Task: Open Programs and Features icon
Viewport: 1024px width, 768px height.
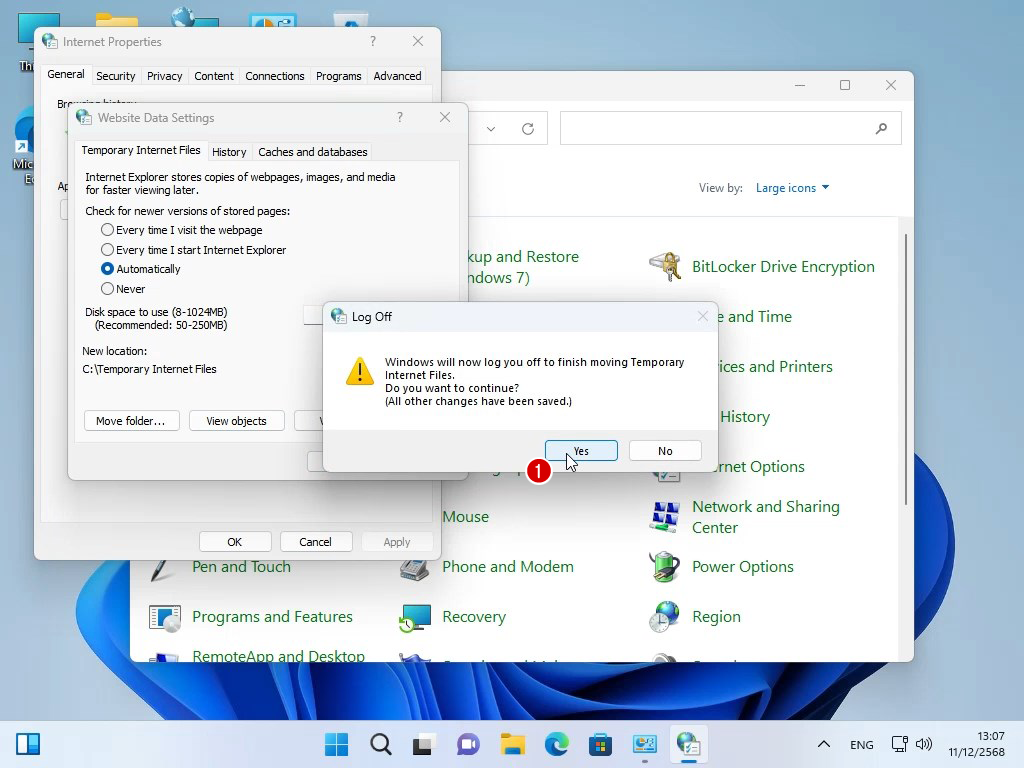Action: pos(165,617)
